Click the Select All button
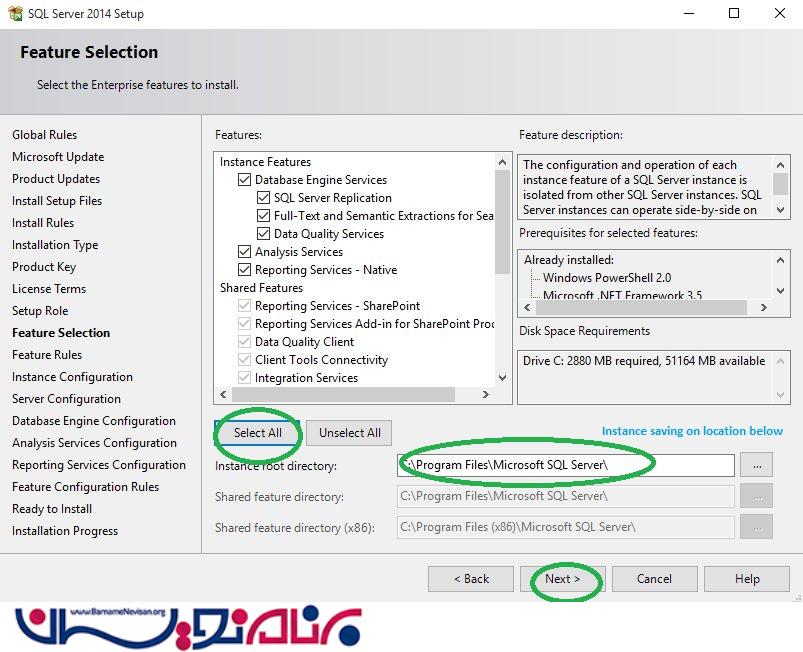803x652 pixels. pyautogui.click(x=258, y=433)
